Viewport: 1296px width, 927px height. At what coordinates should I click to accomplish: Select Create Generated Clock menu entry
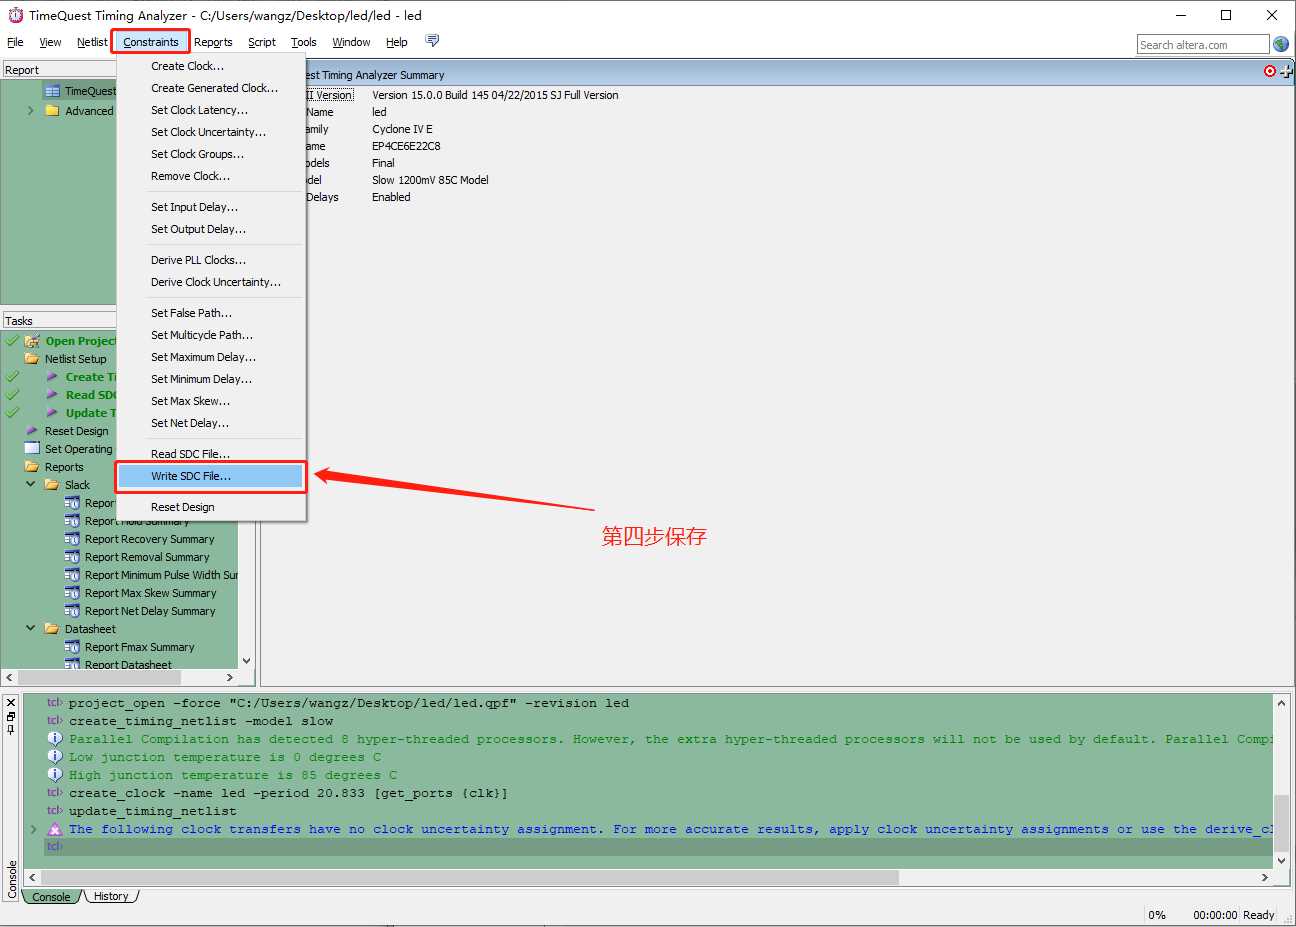pos(211,88)
